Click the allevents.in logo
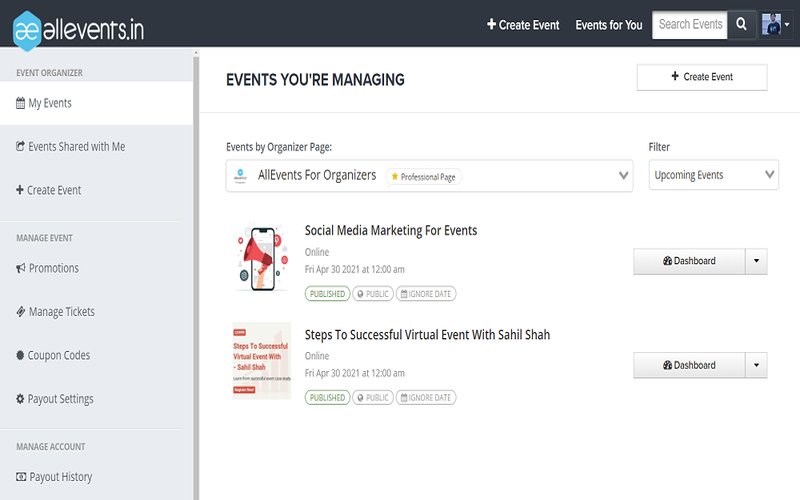The image size is (800, 500). point(78,28)
